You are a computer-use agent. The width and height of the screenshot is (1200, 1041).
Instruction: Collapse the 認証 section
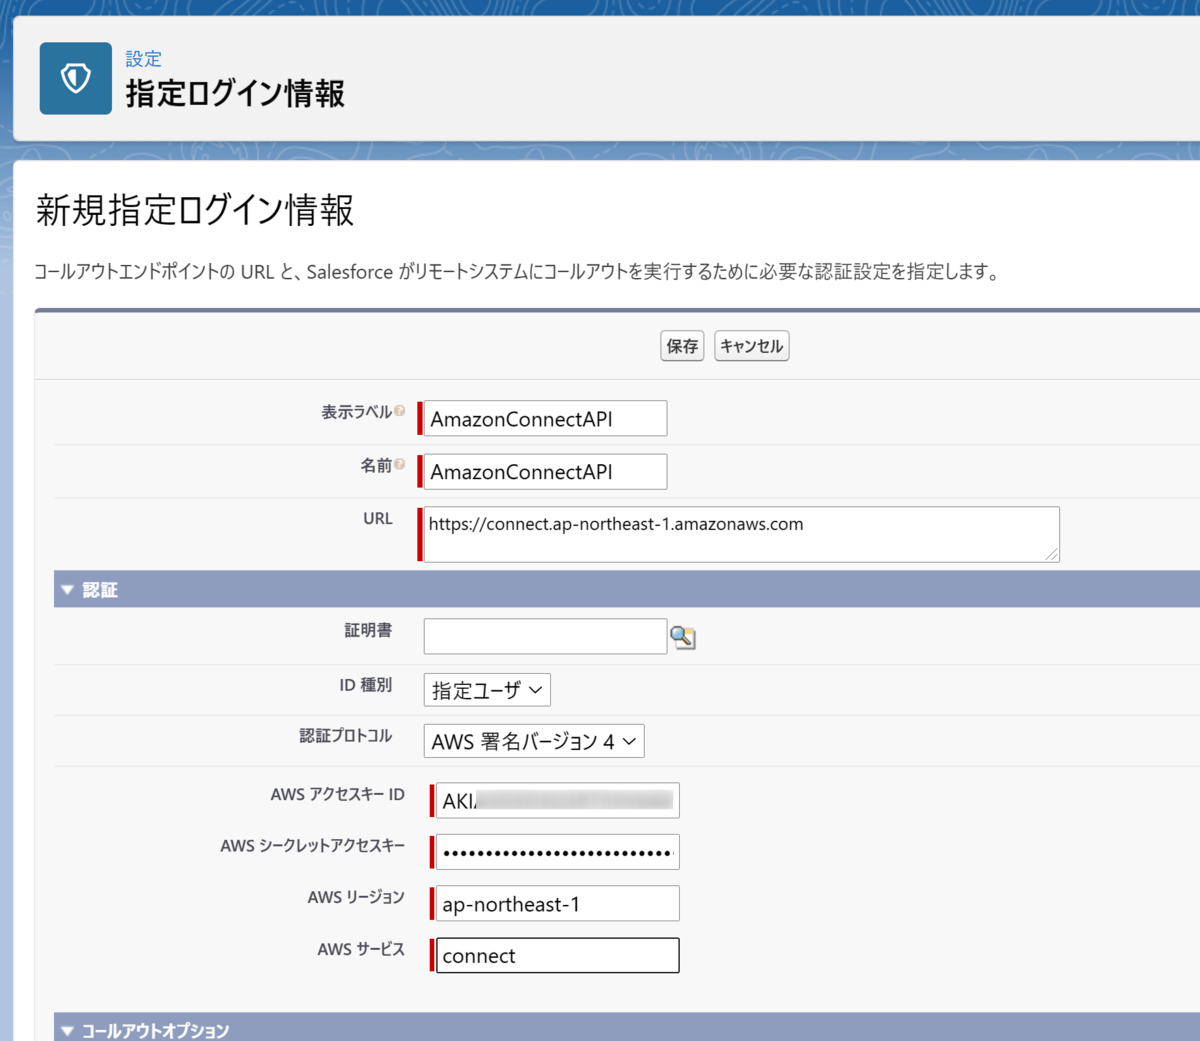pyautogui.click(x=68, y=590)
